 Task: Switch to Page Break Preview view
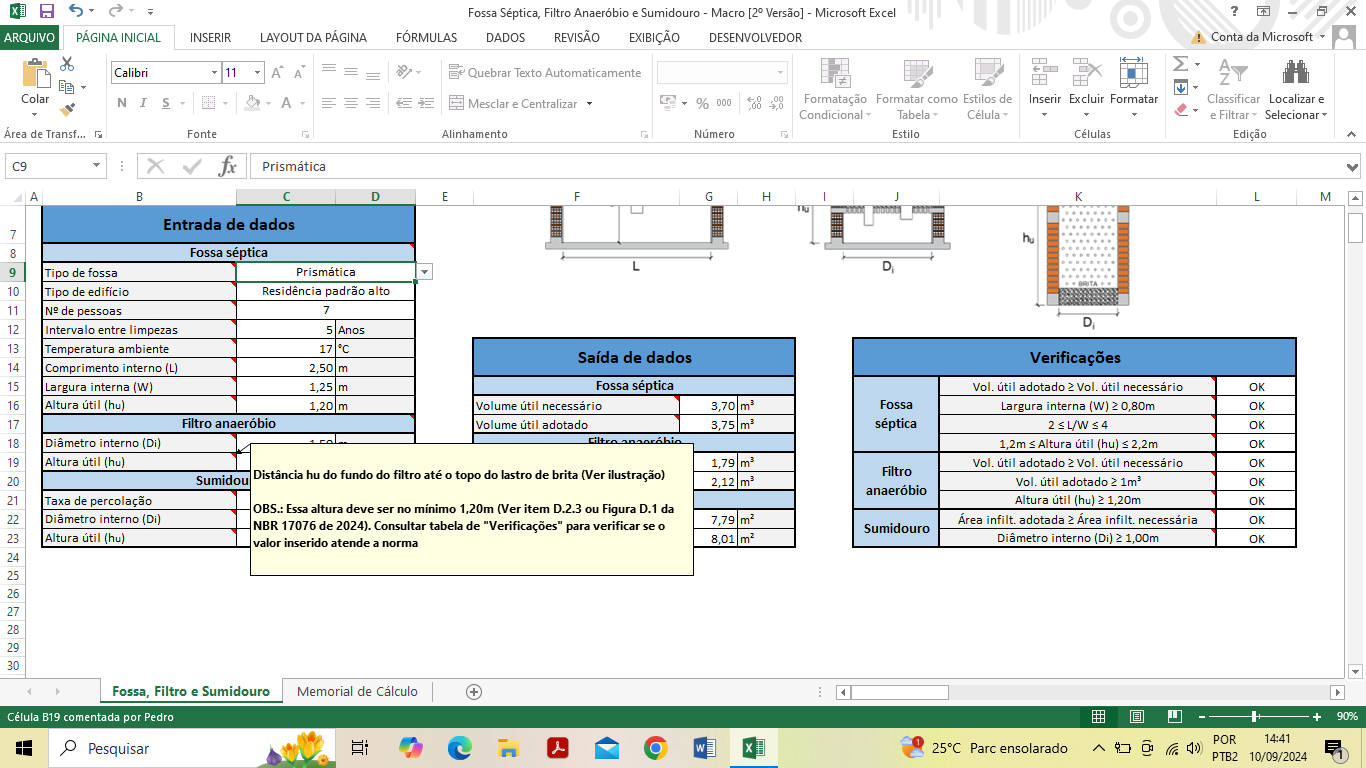point(1174,716)
